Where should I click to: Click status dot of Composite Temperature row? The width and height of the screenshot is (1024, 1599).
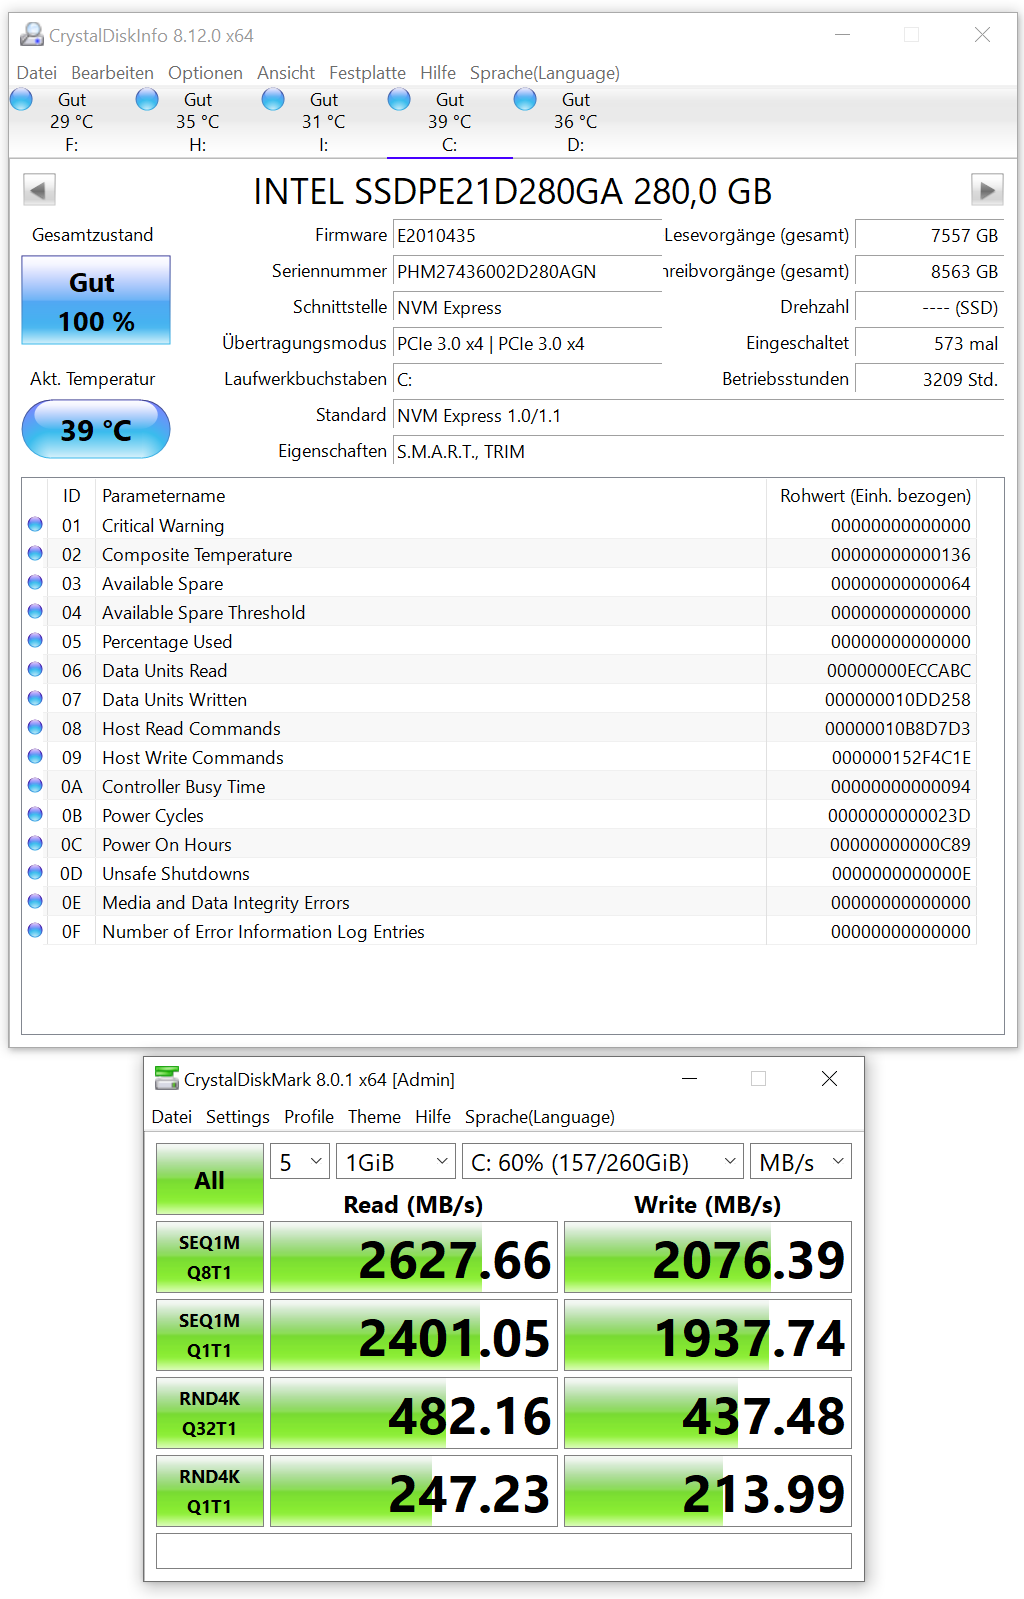[35, 553]
